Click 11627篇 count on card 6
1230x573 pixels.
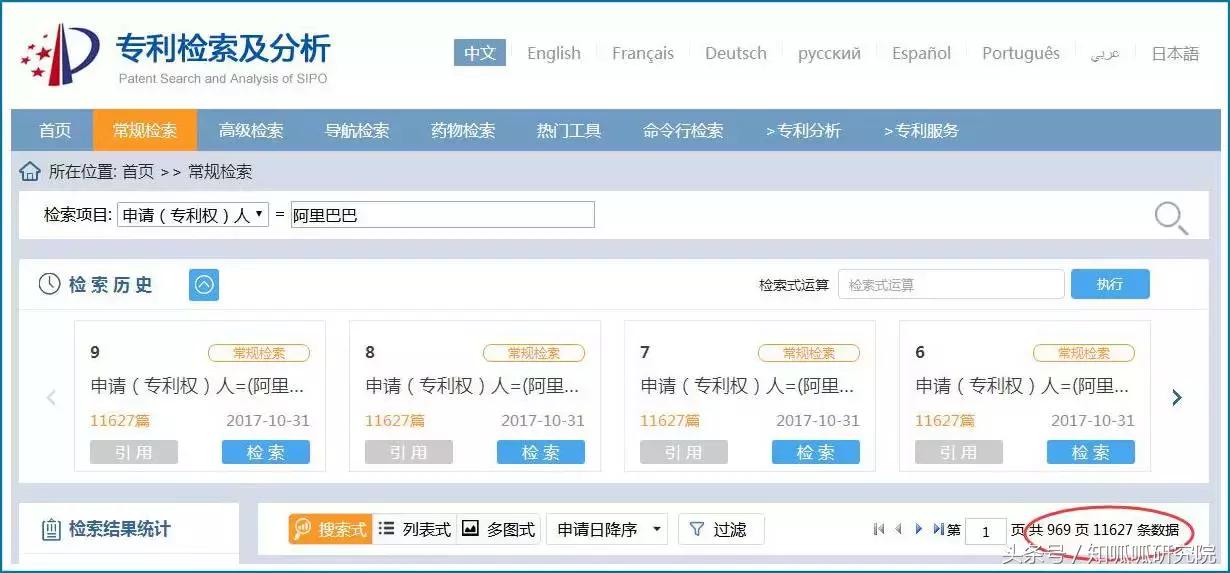point(945,420)
